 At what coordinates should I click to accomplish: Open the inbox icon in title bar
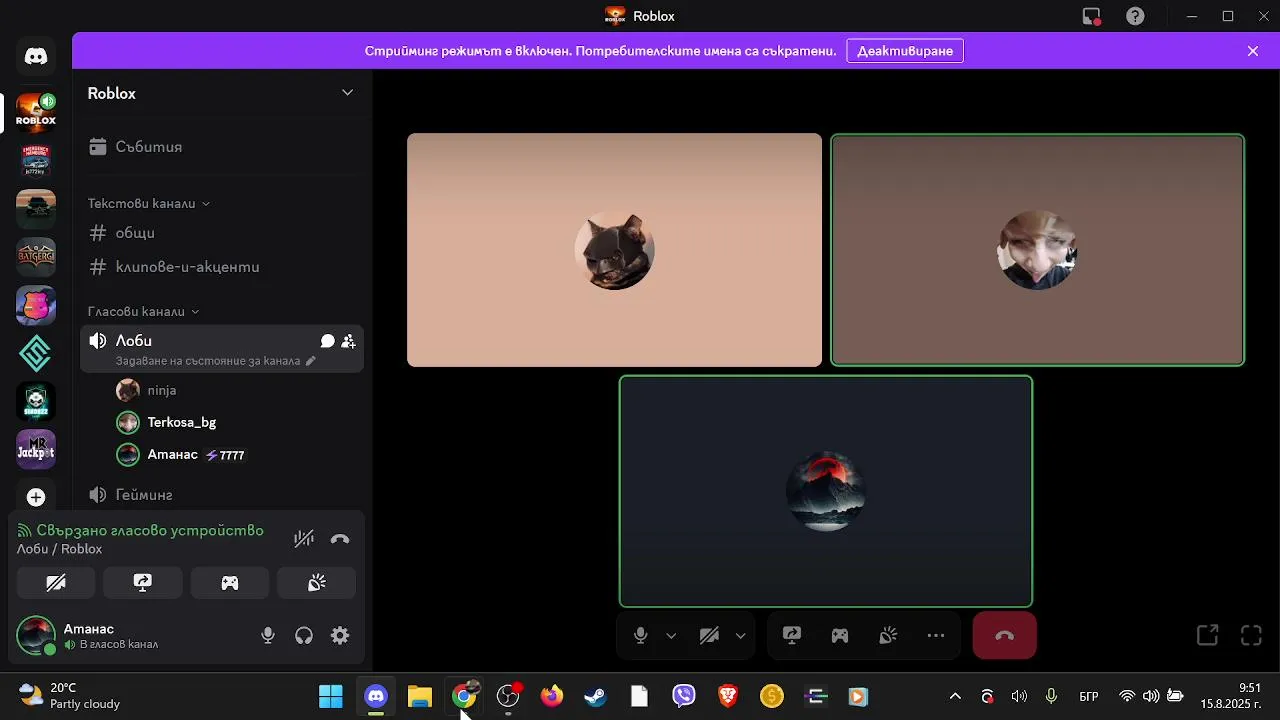[1092, 16]
